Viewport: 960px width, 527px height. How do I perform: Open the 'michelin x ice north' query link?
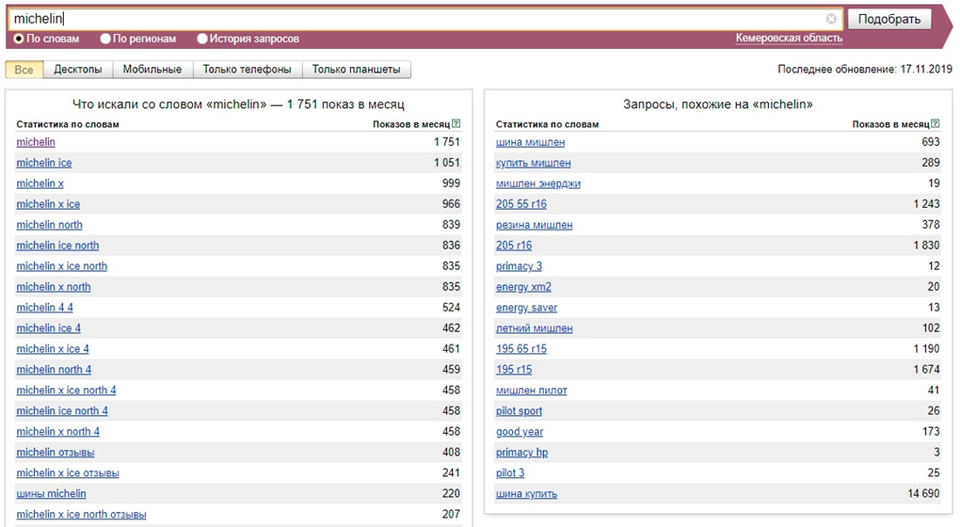[x=62, y=266]
